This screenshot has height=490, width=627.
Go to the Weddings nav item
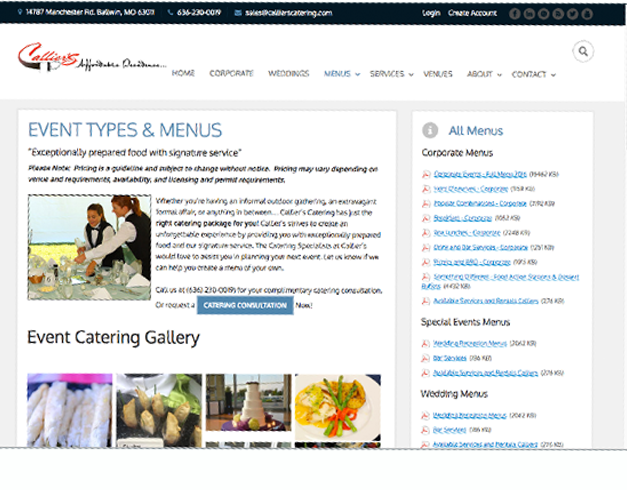coord(288,74)
